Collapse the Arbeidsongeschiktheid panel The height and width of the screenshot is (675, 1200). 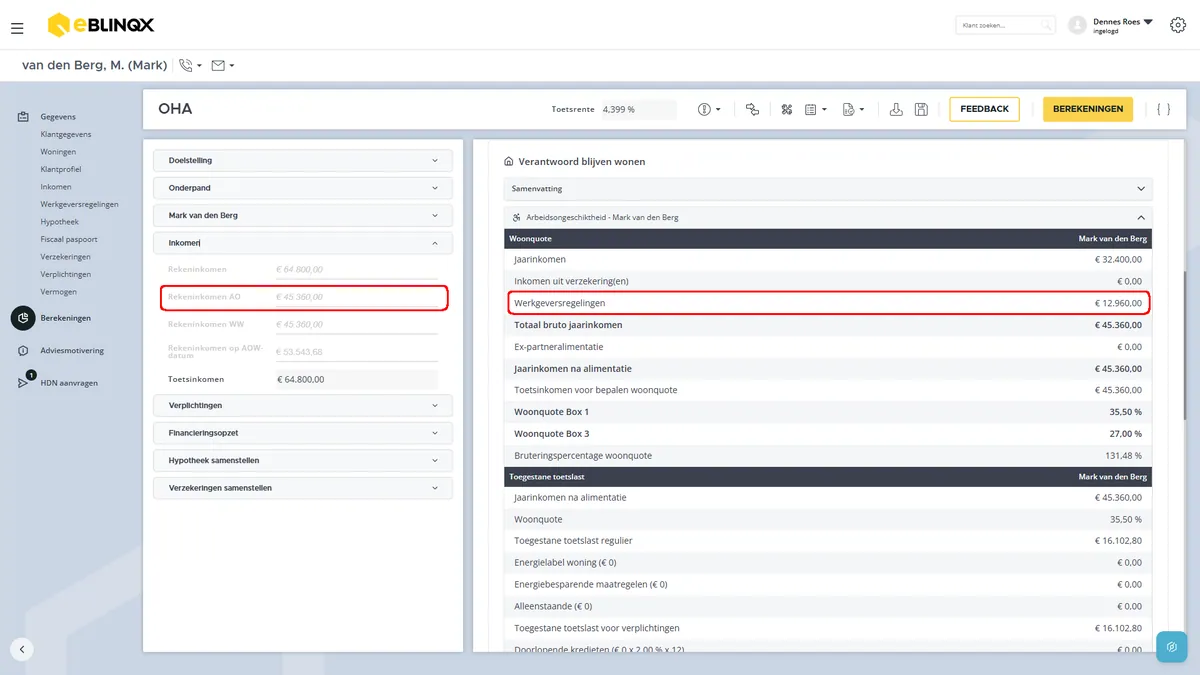click(828, 217)
